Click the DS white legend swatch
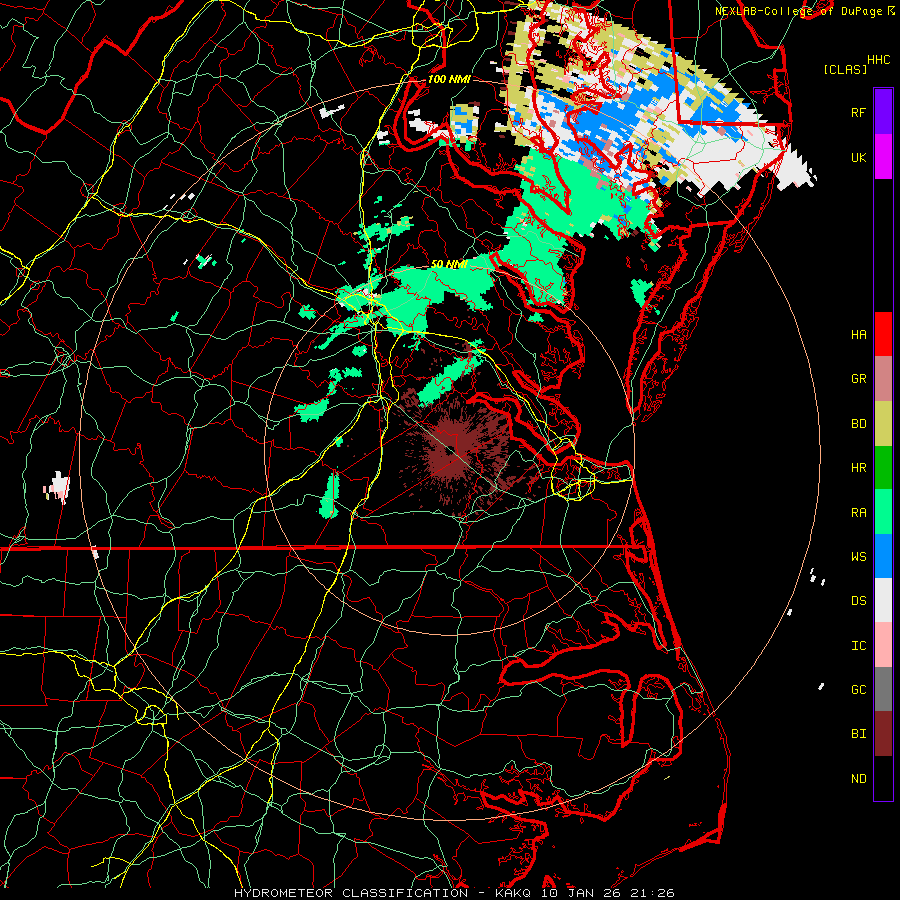This screenshot has width=900, height=900. [x=883, y=600]
